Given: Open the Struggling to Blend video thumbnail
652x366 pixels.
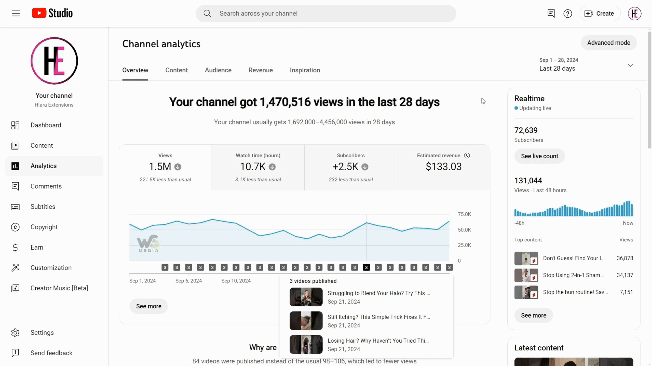Looking at the screenshot, I should [x=306, y=297].
